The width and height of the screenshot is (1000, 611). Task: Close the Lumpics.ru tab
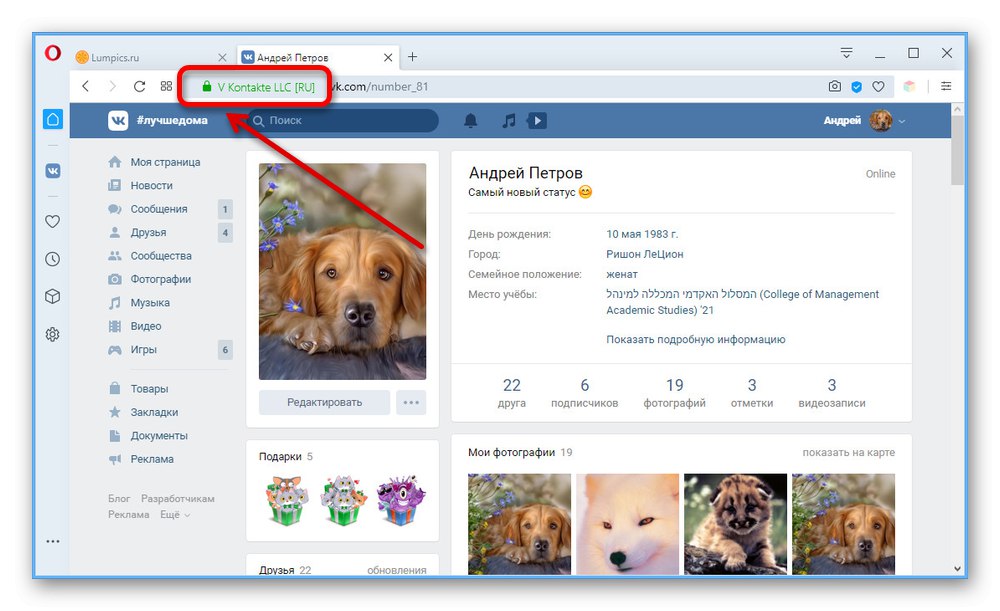click(222, 57)
